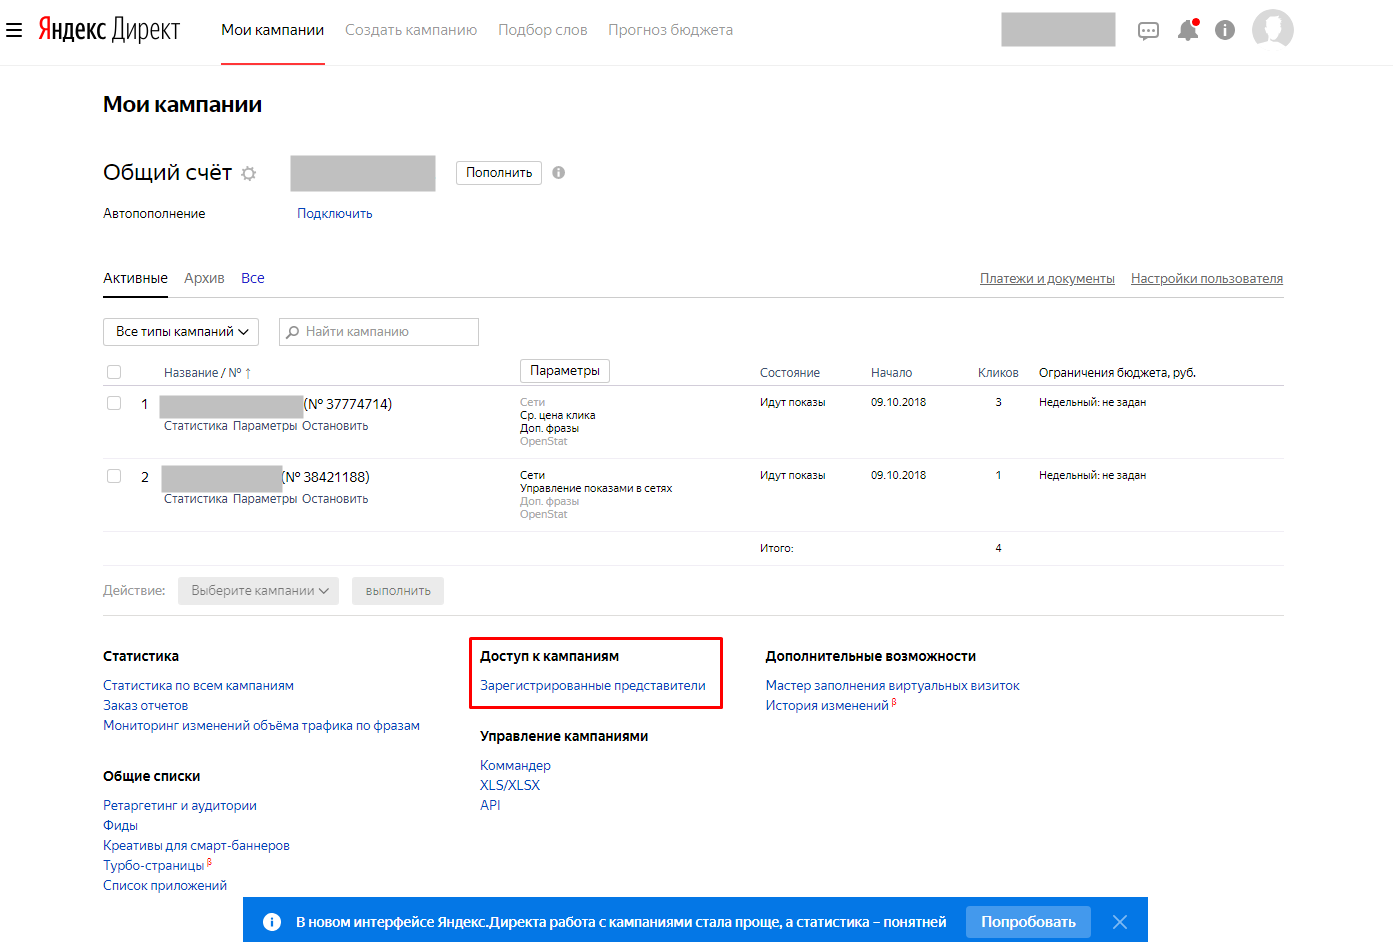Screen dimensions: 1393x942
Task: Open История изменений link
Action: pos(827,706)
